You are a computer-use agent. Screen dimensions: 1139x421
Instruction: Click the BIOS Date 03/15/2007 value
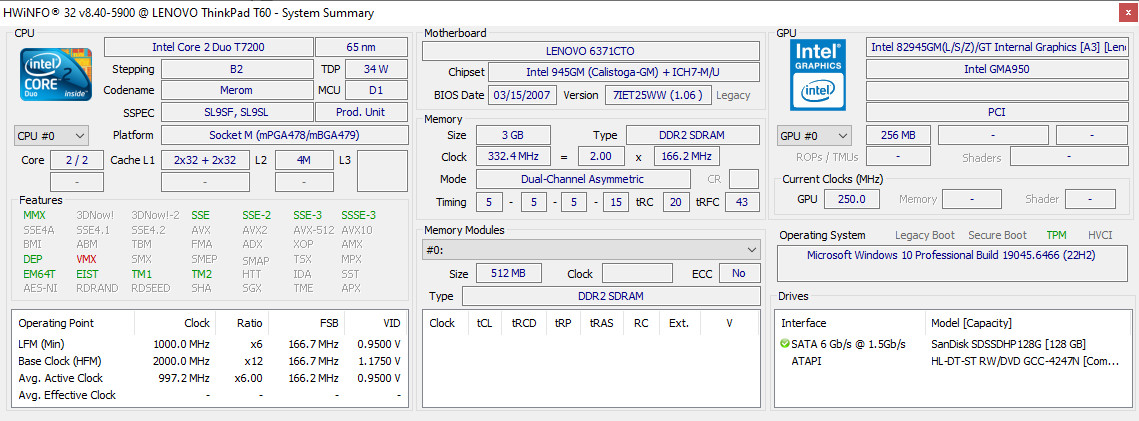click(523, 95)
